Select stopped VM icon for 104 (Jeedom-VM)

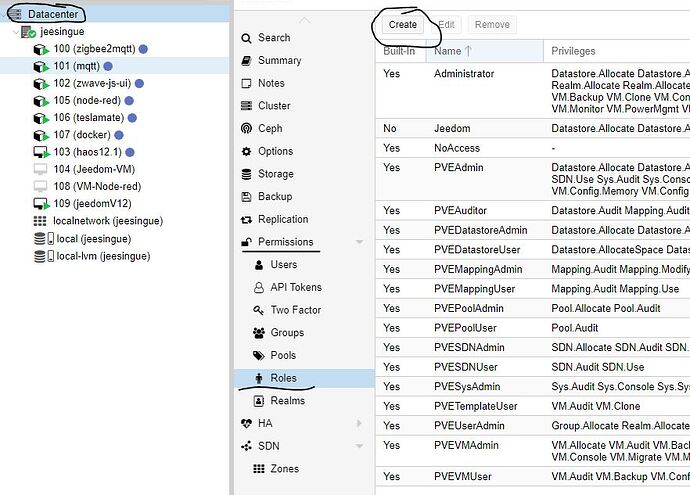point(40,169)
